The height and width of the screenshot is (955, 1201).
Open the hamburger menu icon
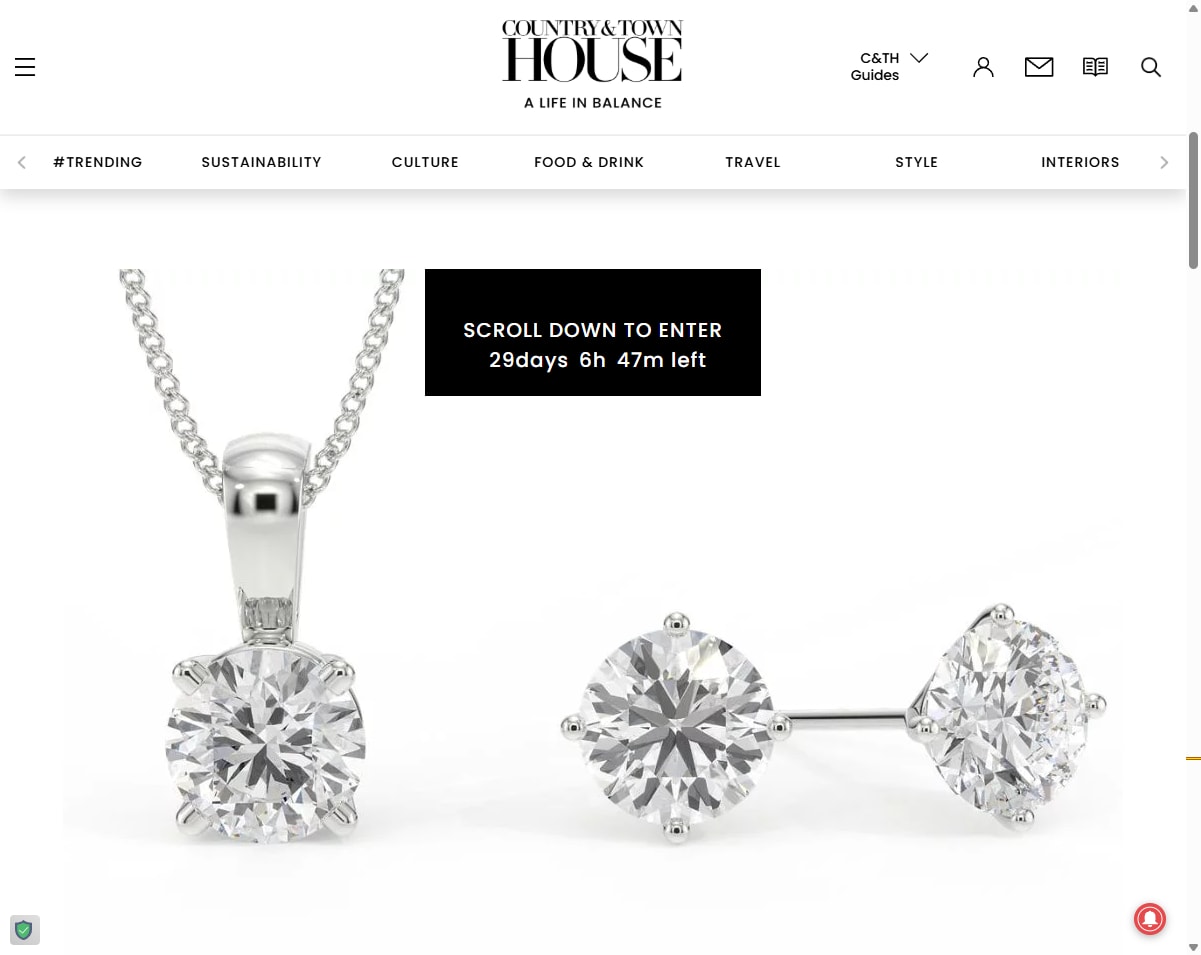[25, 67]
